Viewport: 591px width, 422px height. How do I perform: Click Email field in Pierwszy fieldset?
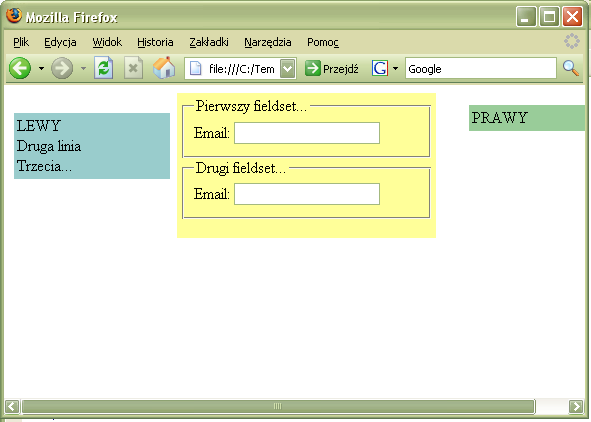[307, 133]
